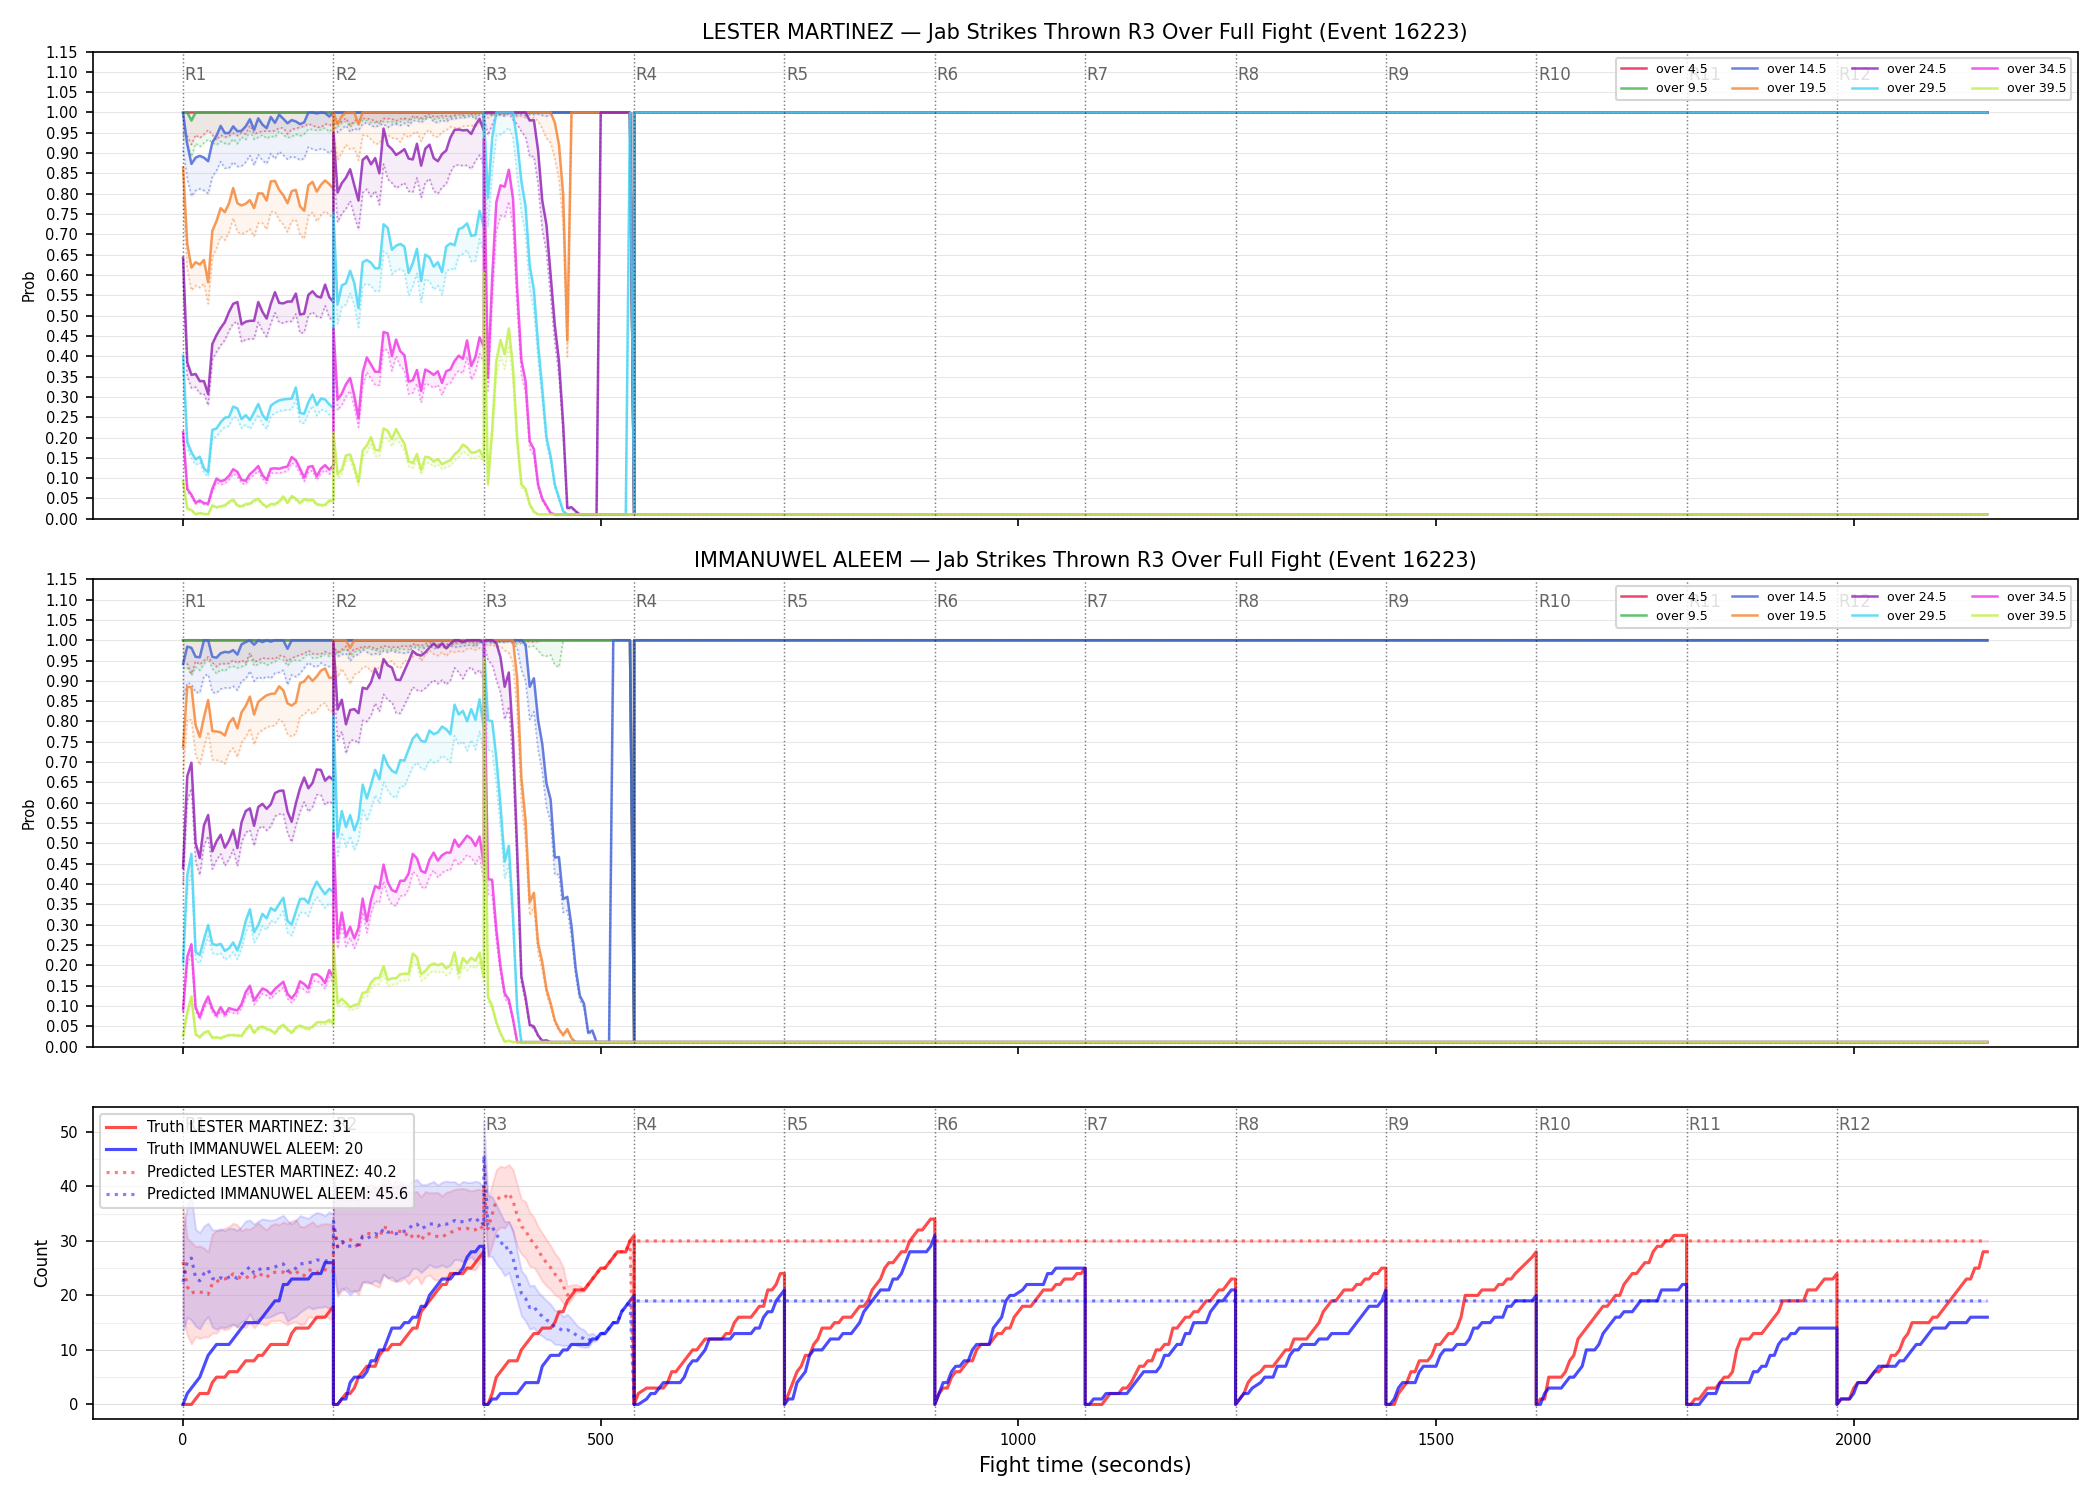Click the 'over 4.5' legend entry in top chart
Screen dimensions: 2100x1500
coord(1664,69)
